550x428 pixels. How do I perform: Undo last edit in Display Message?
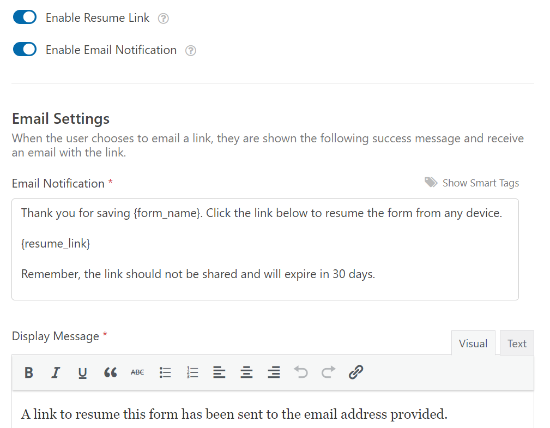(x=301, y=372)
